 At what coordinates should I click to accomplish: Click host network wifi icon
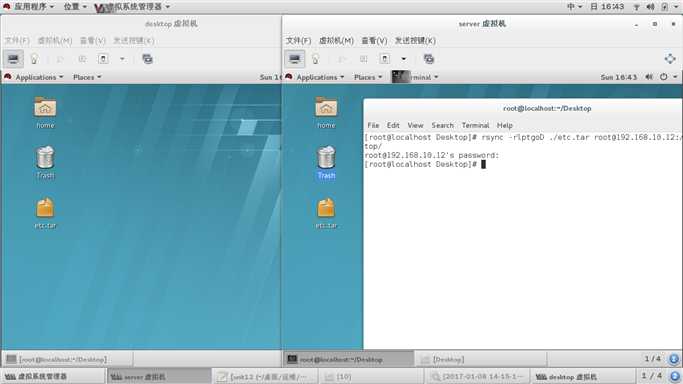pos(636,7)
